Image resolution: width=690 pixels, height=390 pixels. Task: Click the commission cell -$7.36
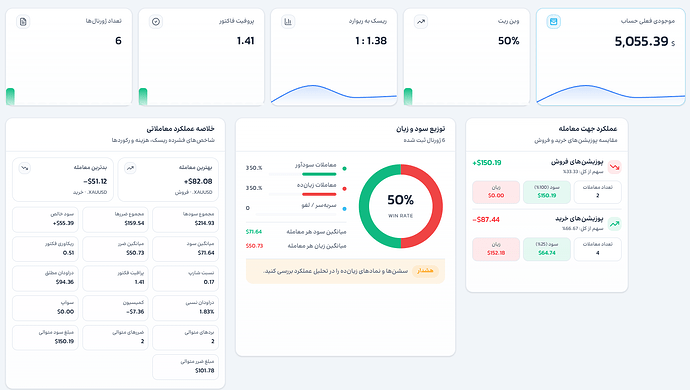pyautogui.click(x=115, y=308)
